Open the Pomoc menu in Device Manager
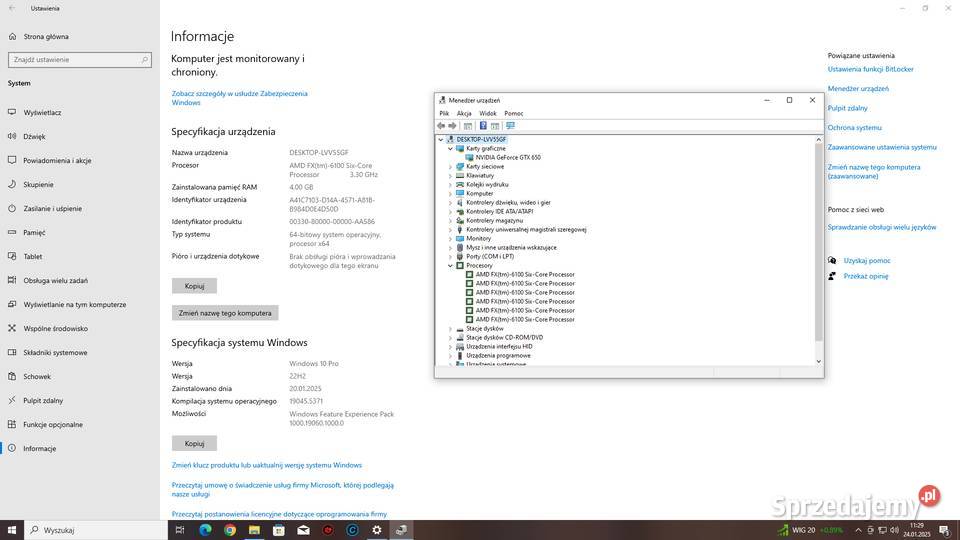 tap(514, 113)
